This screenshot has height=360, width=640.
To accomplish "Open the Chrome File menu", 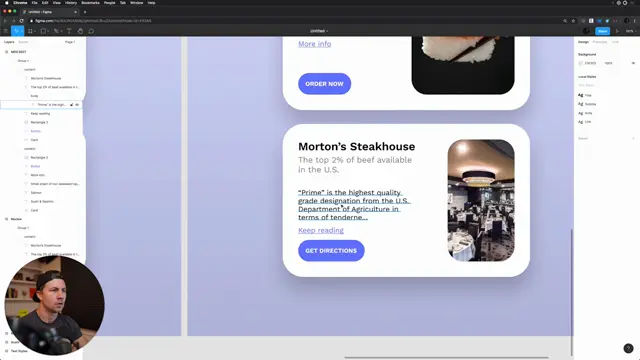I will [x=34, y=3].
